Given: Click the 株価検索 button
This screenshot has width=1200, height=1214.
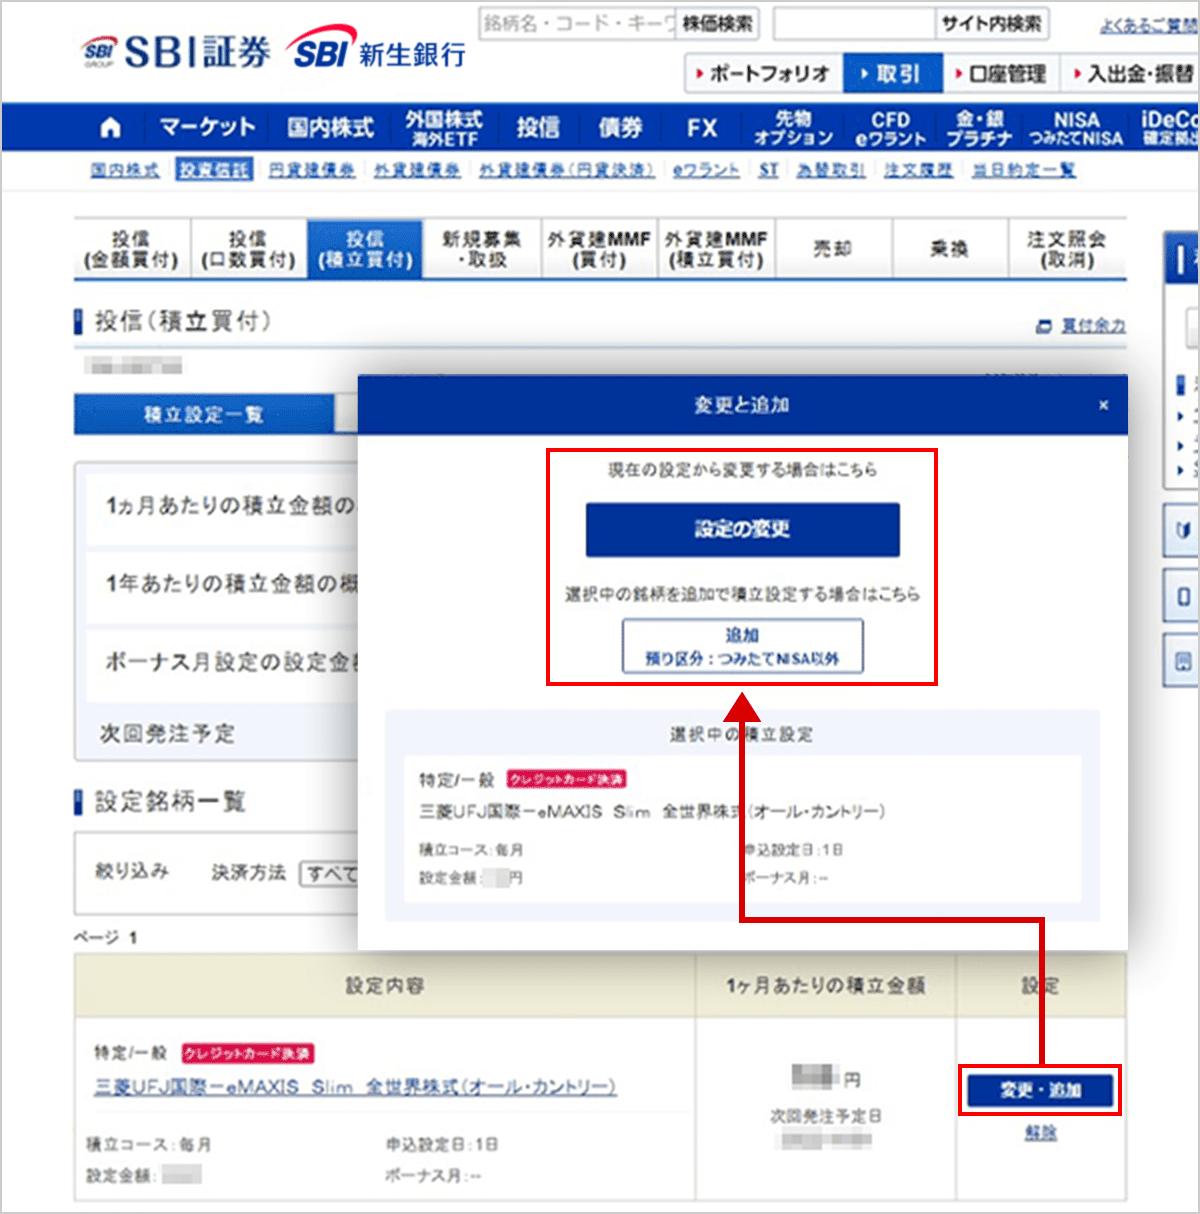Looking at the screenshot, I should tap(718, 23).
